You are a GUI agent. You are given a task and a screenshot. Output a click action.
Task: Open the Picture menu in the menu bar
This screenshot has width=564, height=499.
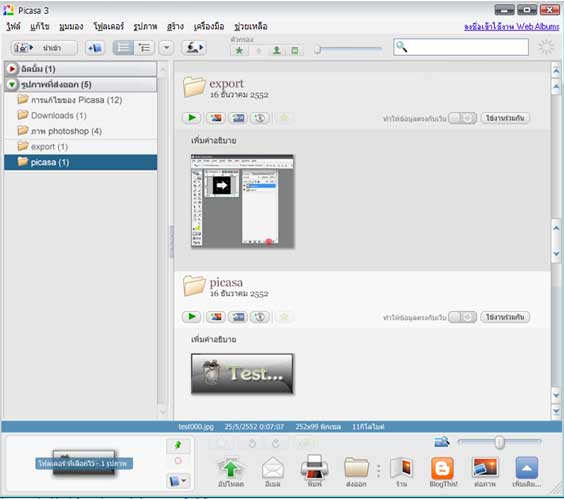(x=145, y=26)
